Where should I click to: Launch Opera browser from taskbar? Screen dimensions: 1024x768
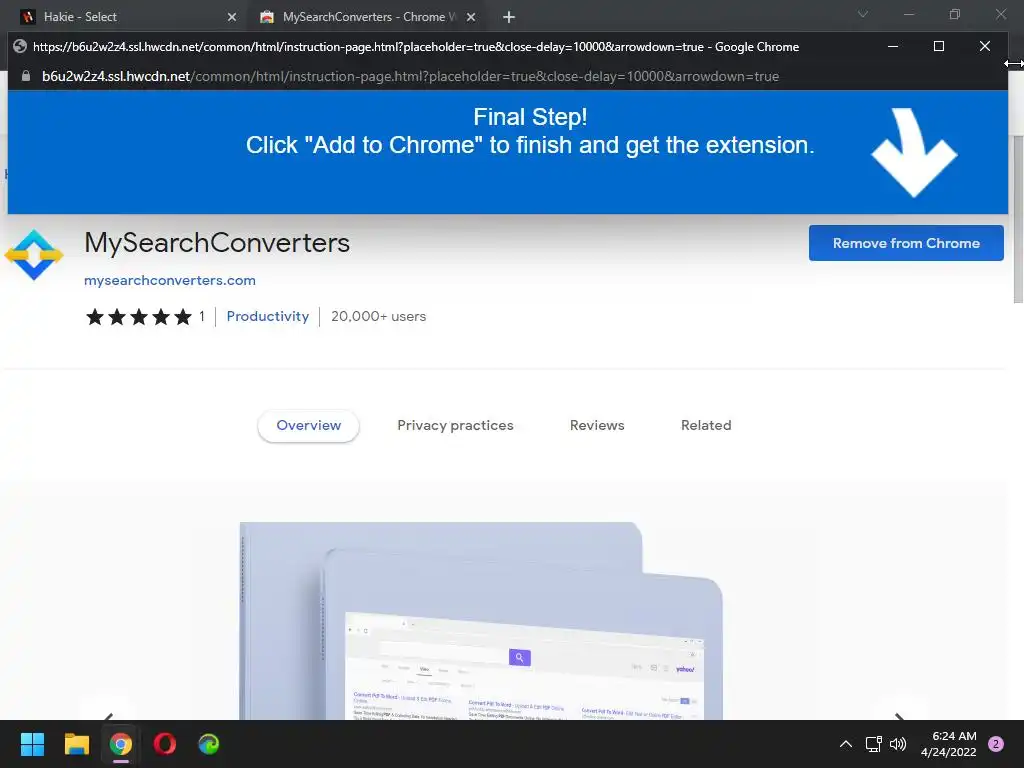click(x=165, y=744)
